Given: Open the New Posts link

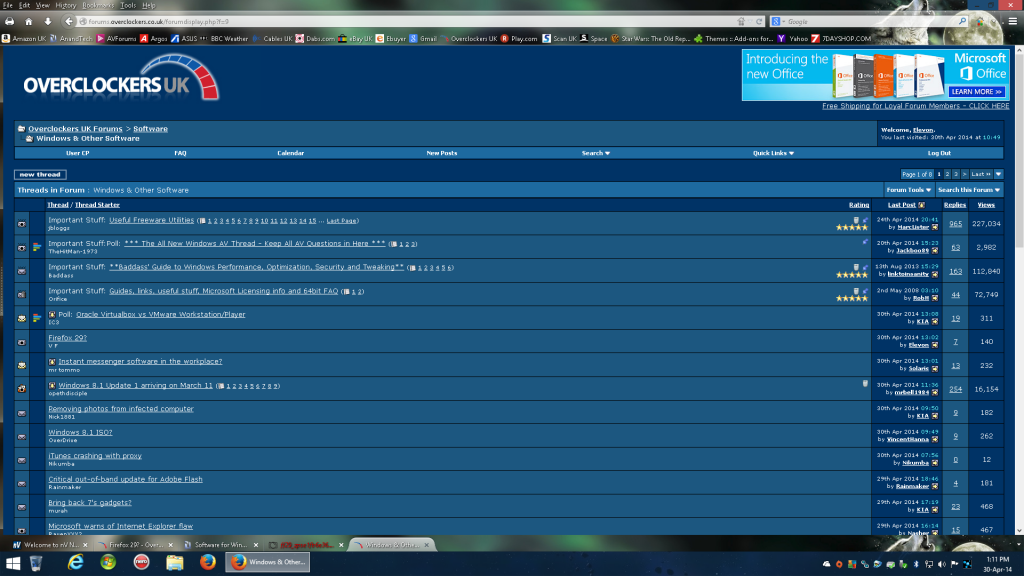Looking at the screenshot, I should tap(441, 153).
